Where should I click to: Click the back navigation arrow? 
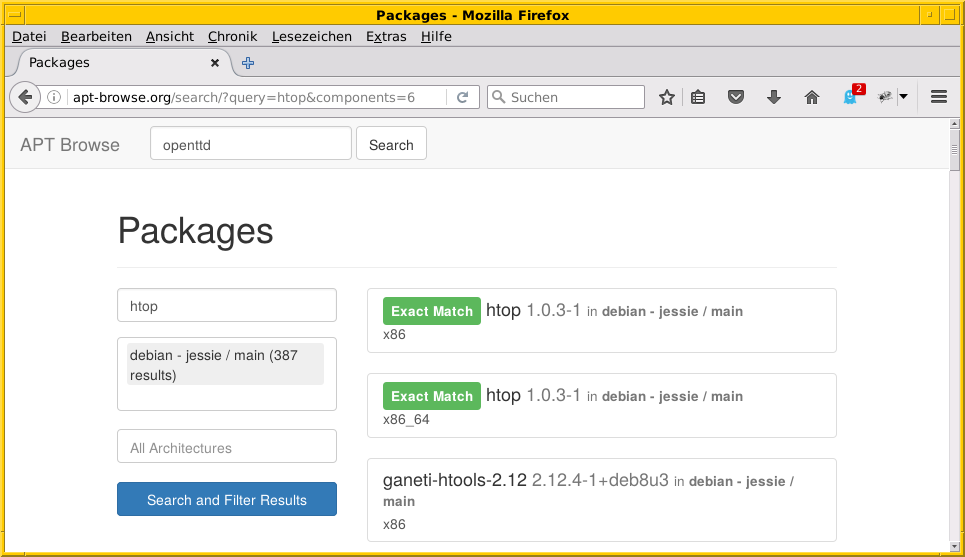click(25, 97)
